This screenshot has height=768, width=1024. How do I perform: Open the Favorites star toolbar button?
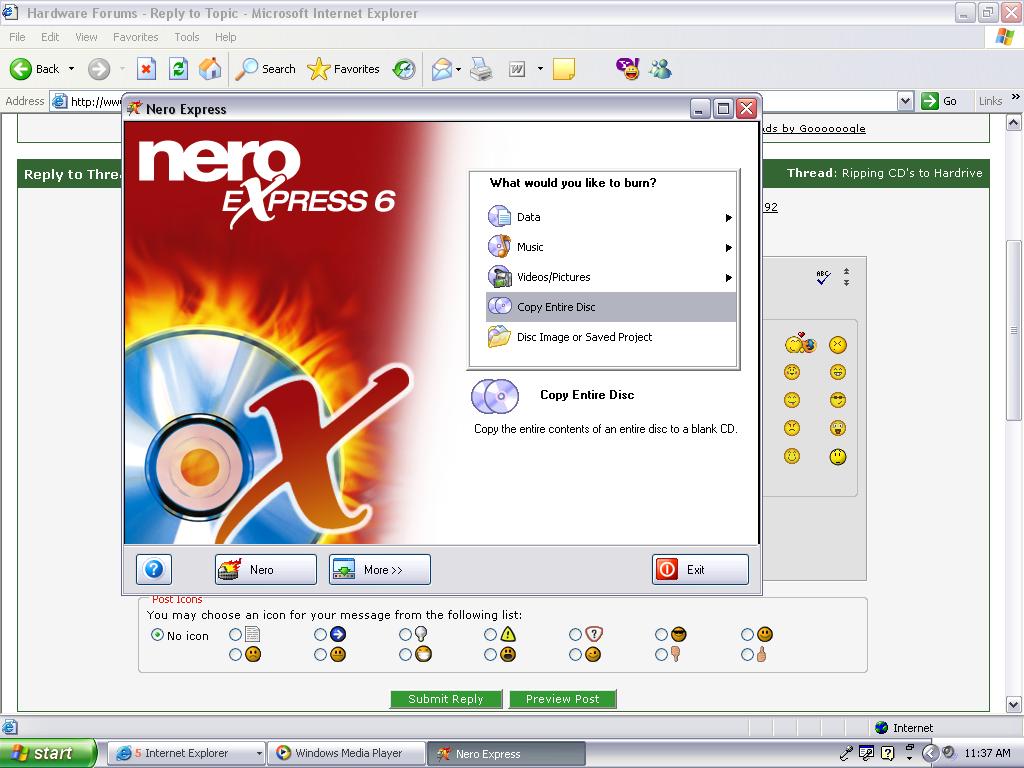coord(344,69)
